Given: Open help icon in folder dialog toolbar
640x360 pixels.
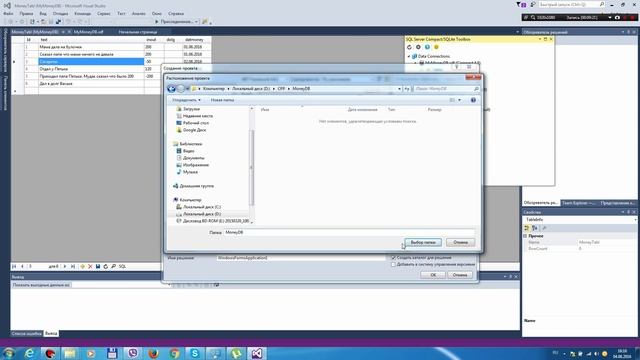Looking at the screenshot, I should click(473, 100).
